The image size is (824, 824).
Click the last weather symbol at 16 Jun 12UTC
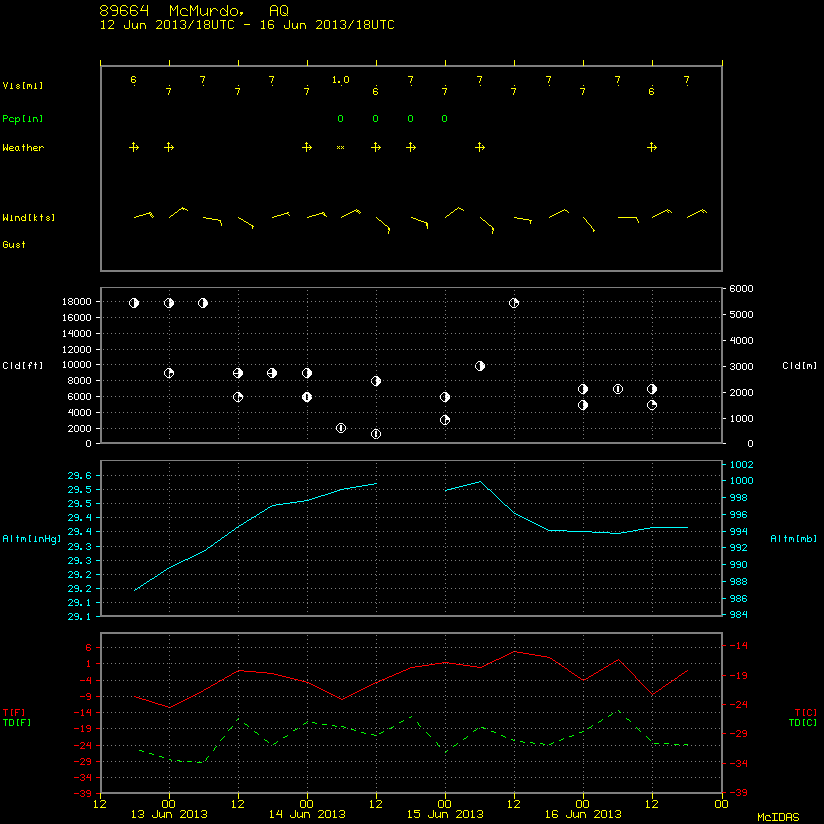(652, 148)
